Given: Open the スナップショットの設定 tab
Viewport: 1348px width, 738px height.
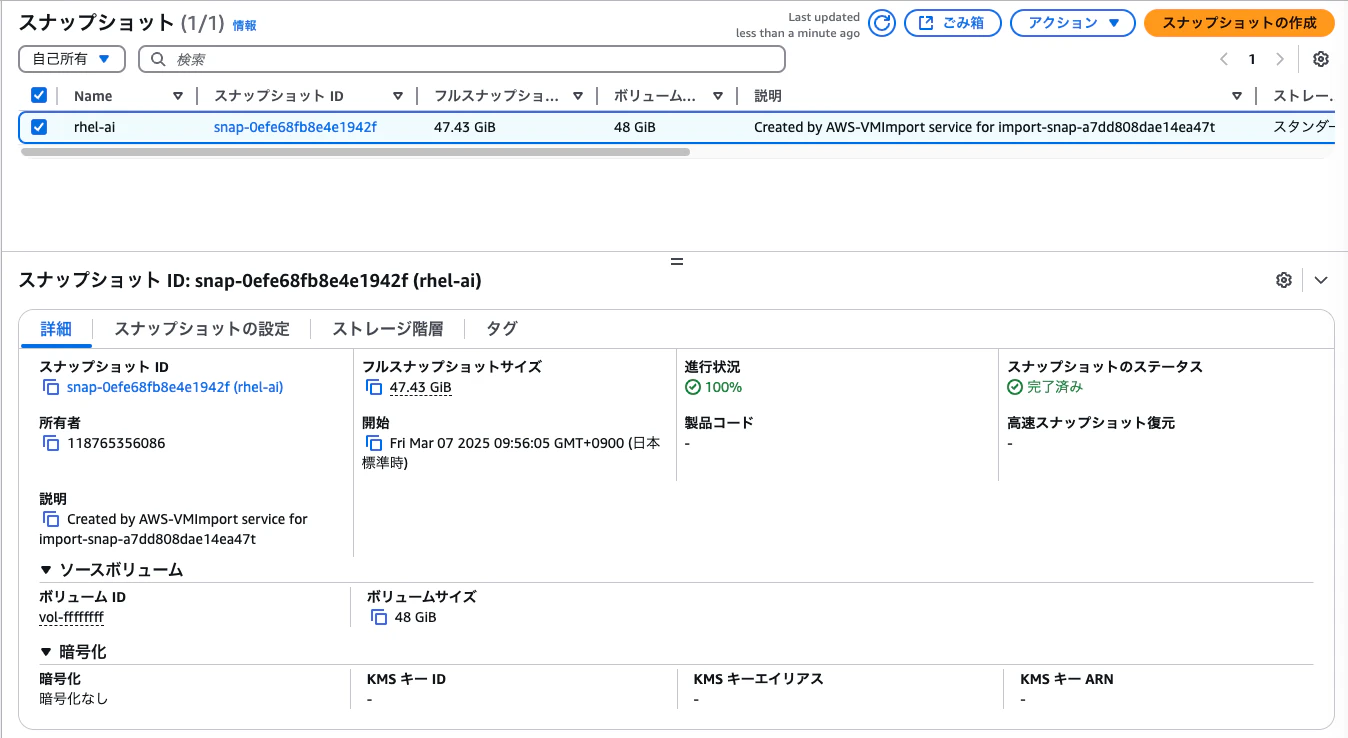Looking at the screenshot, I should 202,329.
